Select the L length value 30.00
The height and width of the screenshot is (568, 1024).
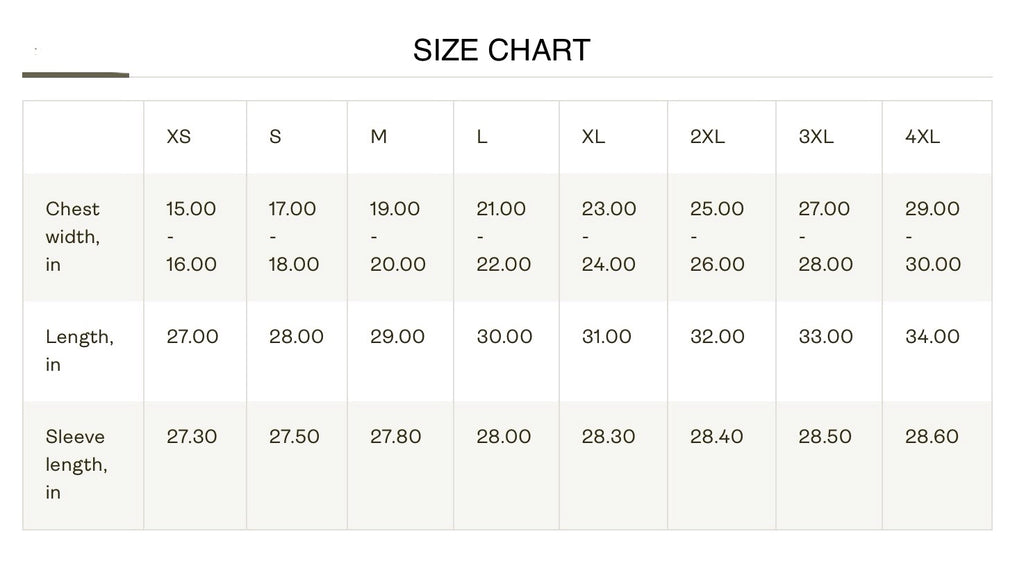[504, 337]
